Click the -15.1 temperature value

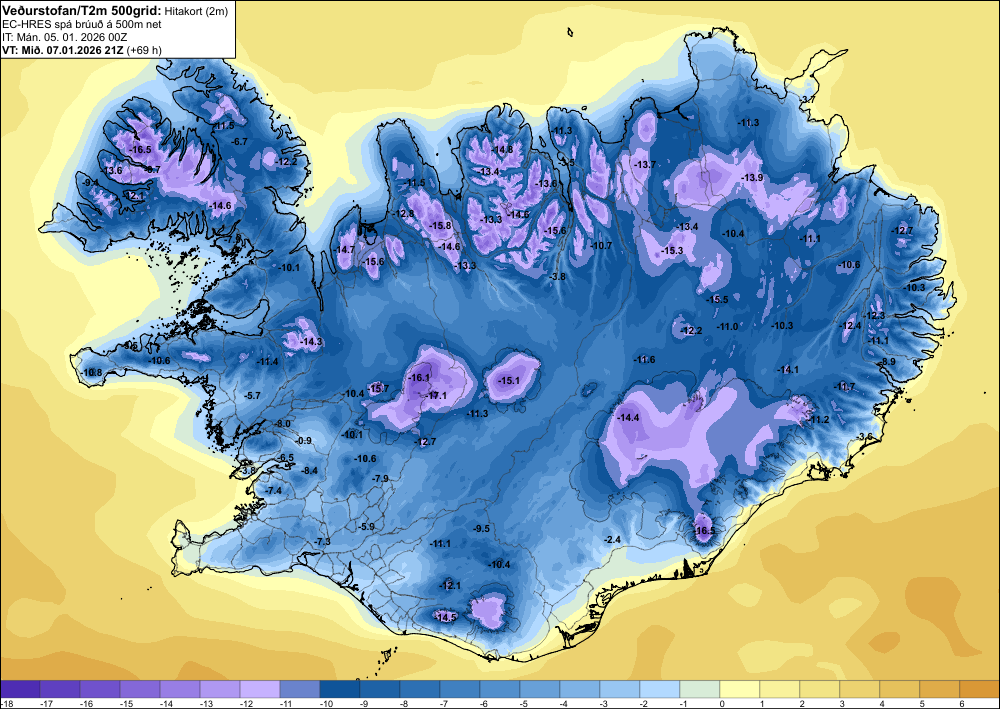pyautogui.click(x=509, y=381)
